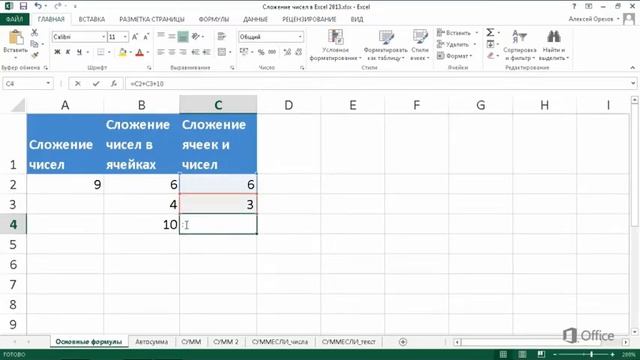640x360 pixels.
Task: Open Найти и выделить dropdown
Action: [x=554, y=45]
